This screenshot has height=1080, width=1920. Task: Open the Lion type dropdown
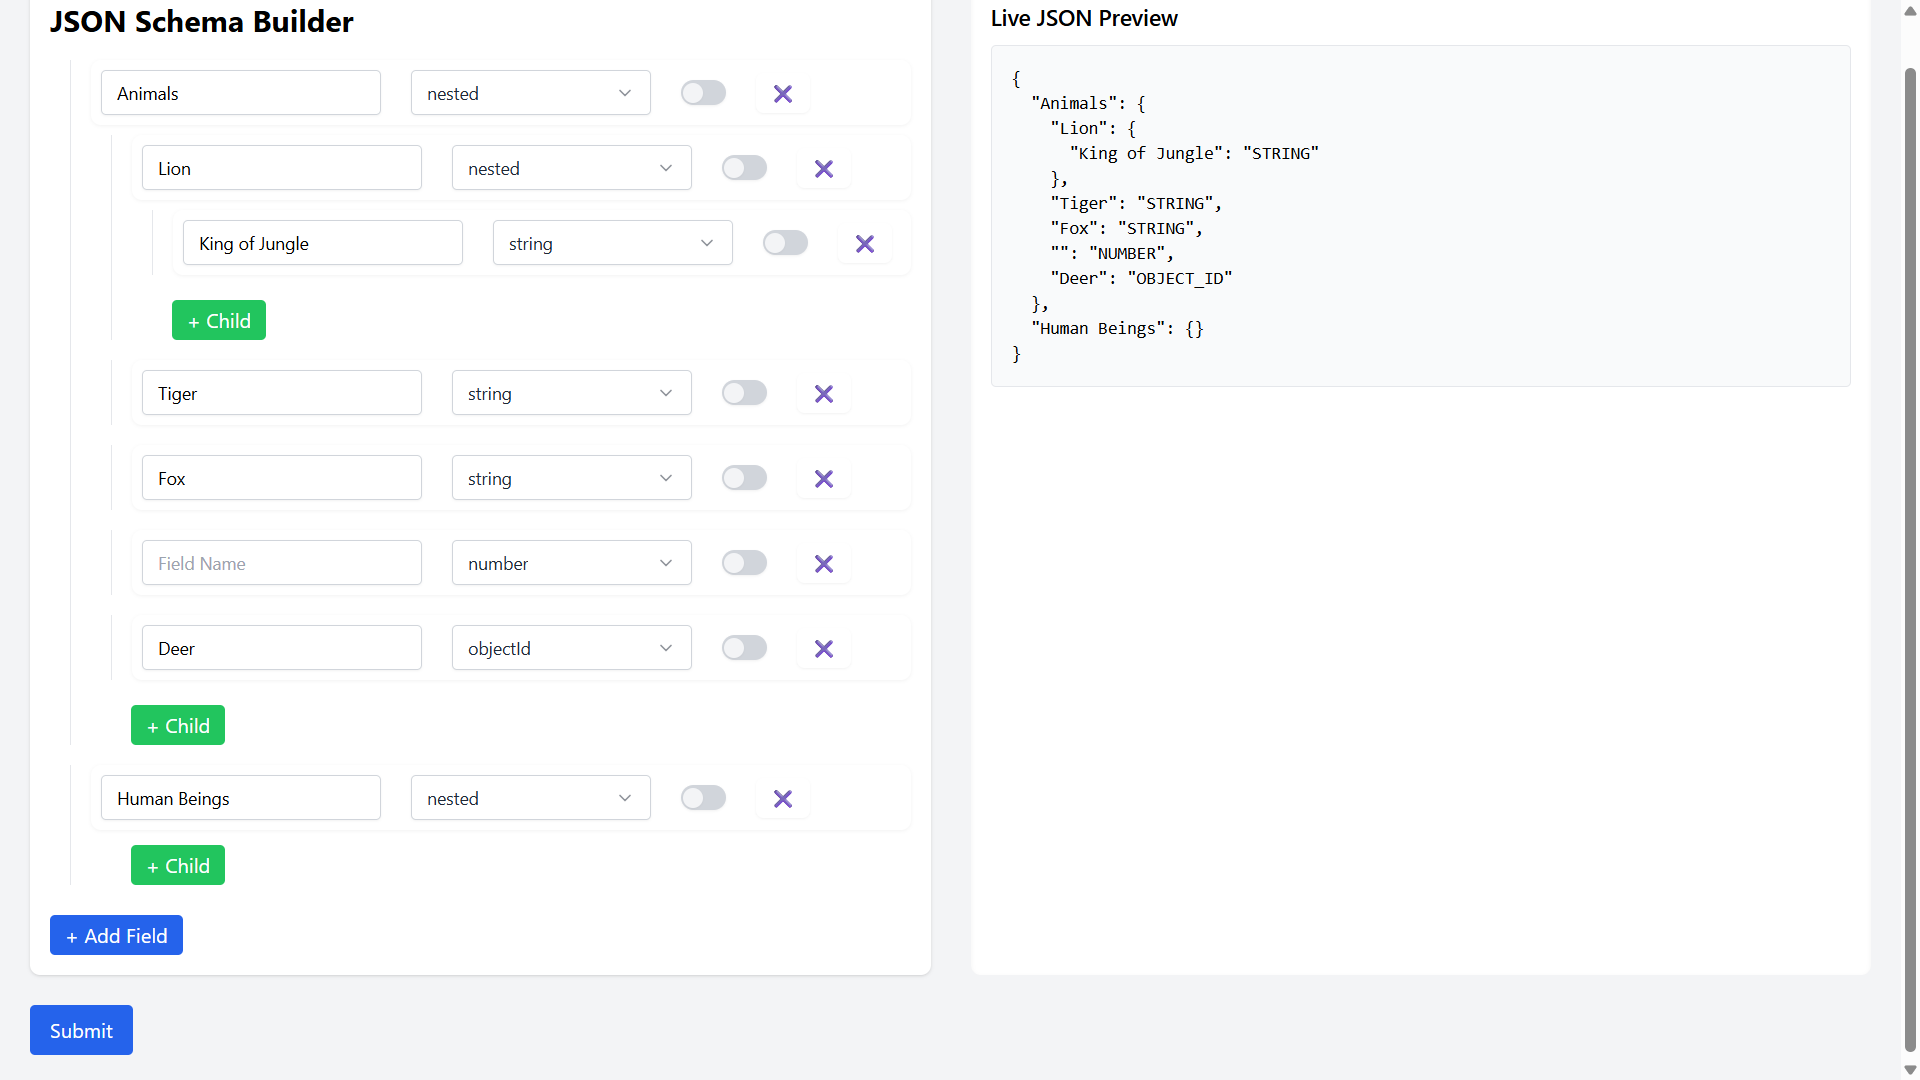(x=572, y=168)
